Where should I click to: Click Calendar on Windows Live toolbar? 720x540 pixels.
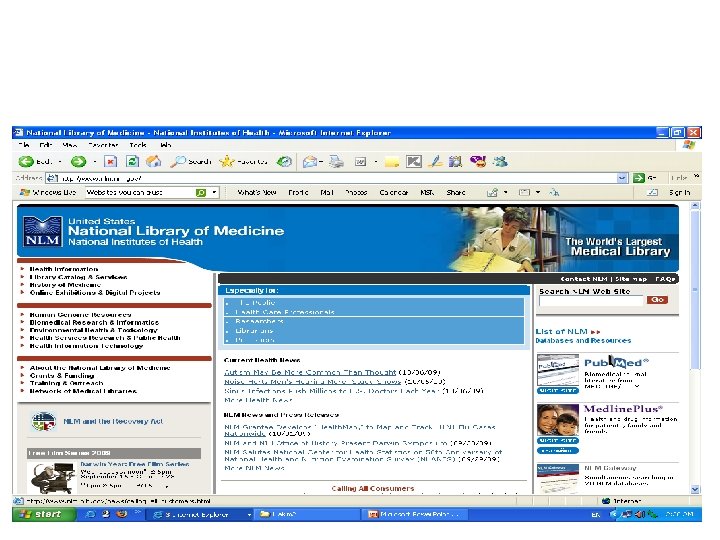[x=394, y=193]
